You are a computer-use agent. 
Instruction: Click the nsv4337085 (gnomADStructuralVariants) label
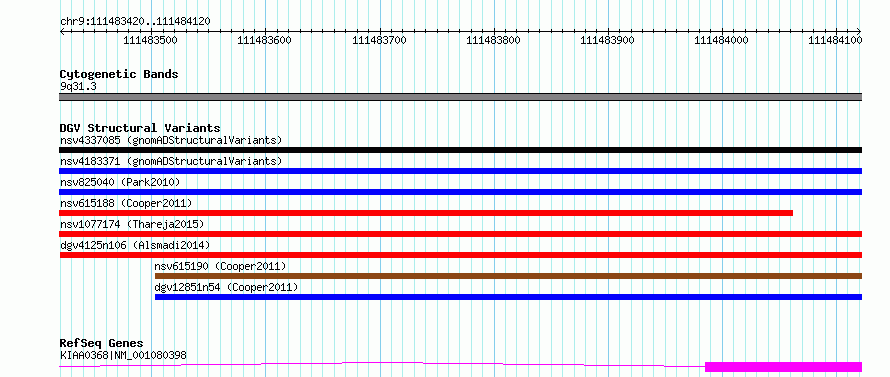click(170, 140)
